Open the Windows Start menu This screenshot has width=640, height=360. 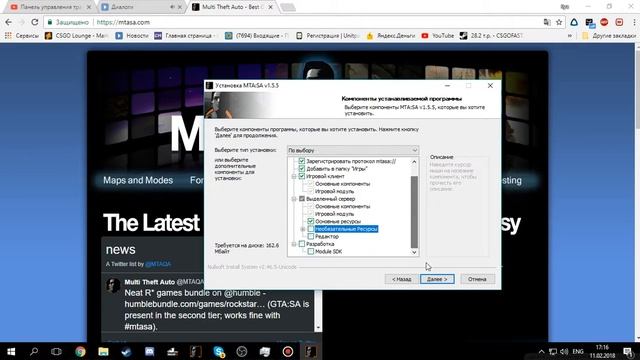point(11,351)
